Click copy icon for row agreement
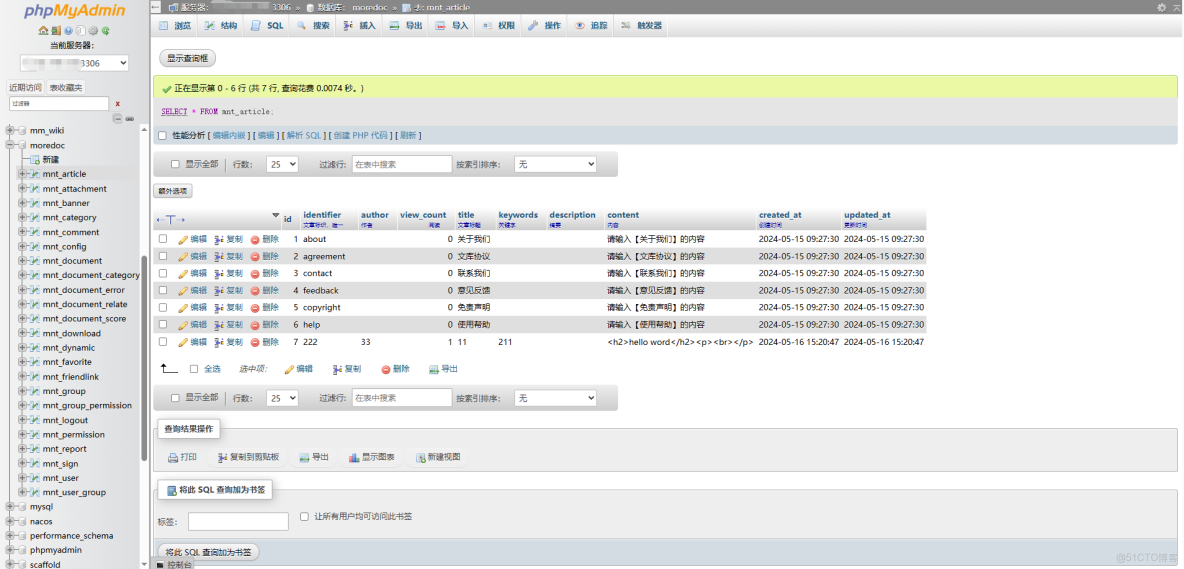Viewport: 1184px width, 569px height. (x=219, y=257)
